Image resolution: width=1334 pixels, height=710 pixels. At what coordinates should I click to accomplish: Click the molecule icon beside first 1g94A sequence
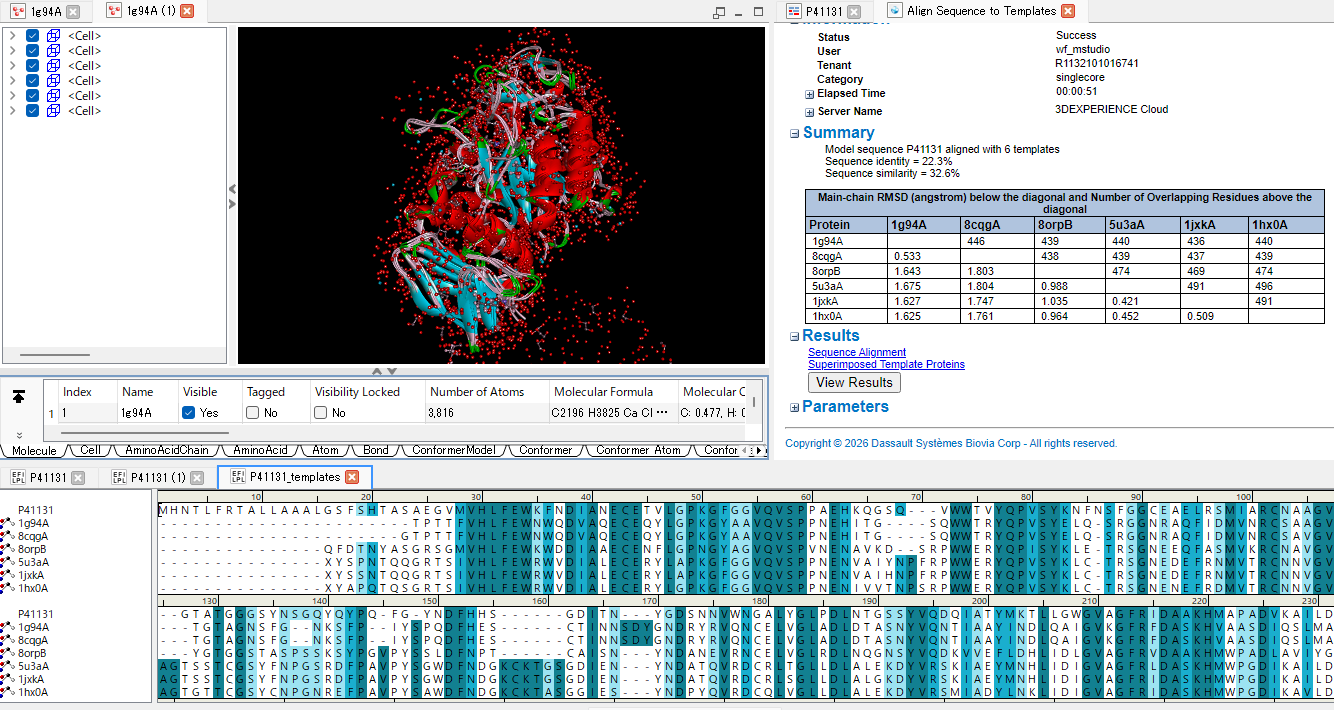point(6,523)
